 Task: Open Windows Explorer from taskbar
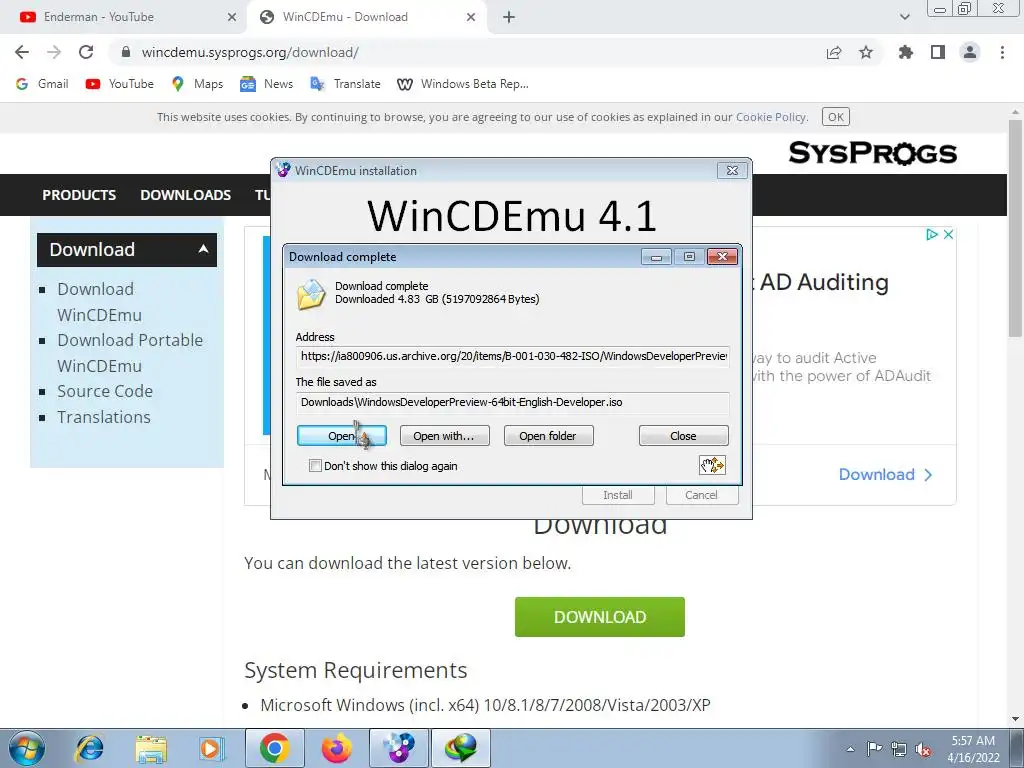(x=151, y=748)
